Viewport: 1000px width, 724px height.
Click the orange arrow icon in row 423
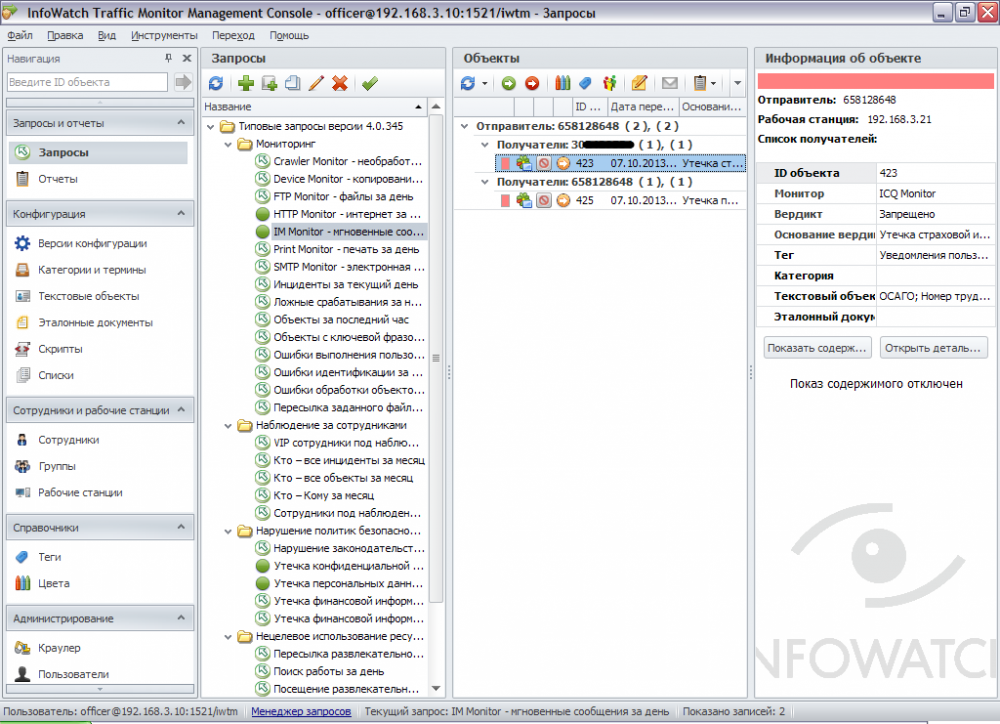click(x=563, y=163)
